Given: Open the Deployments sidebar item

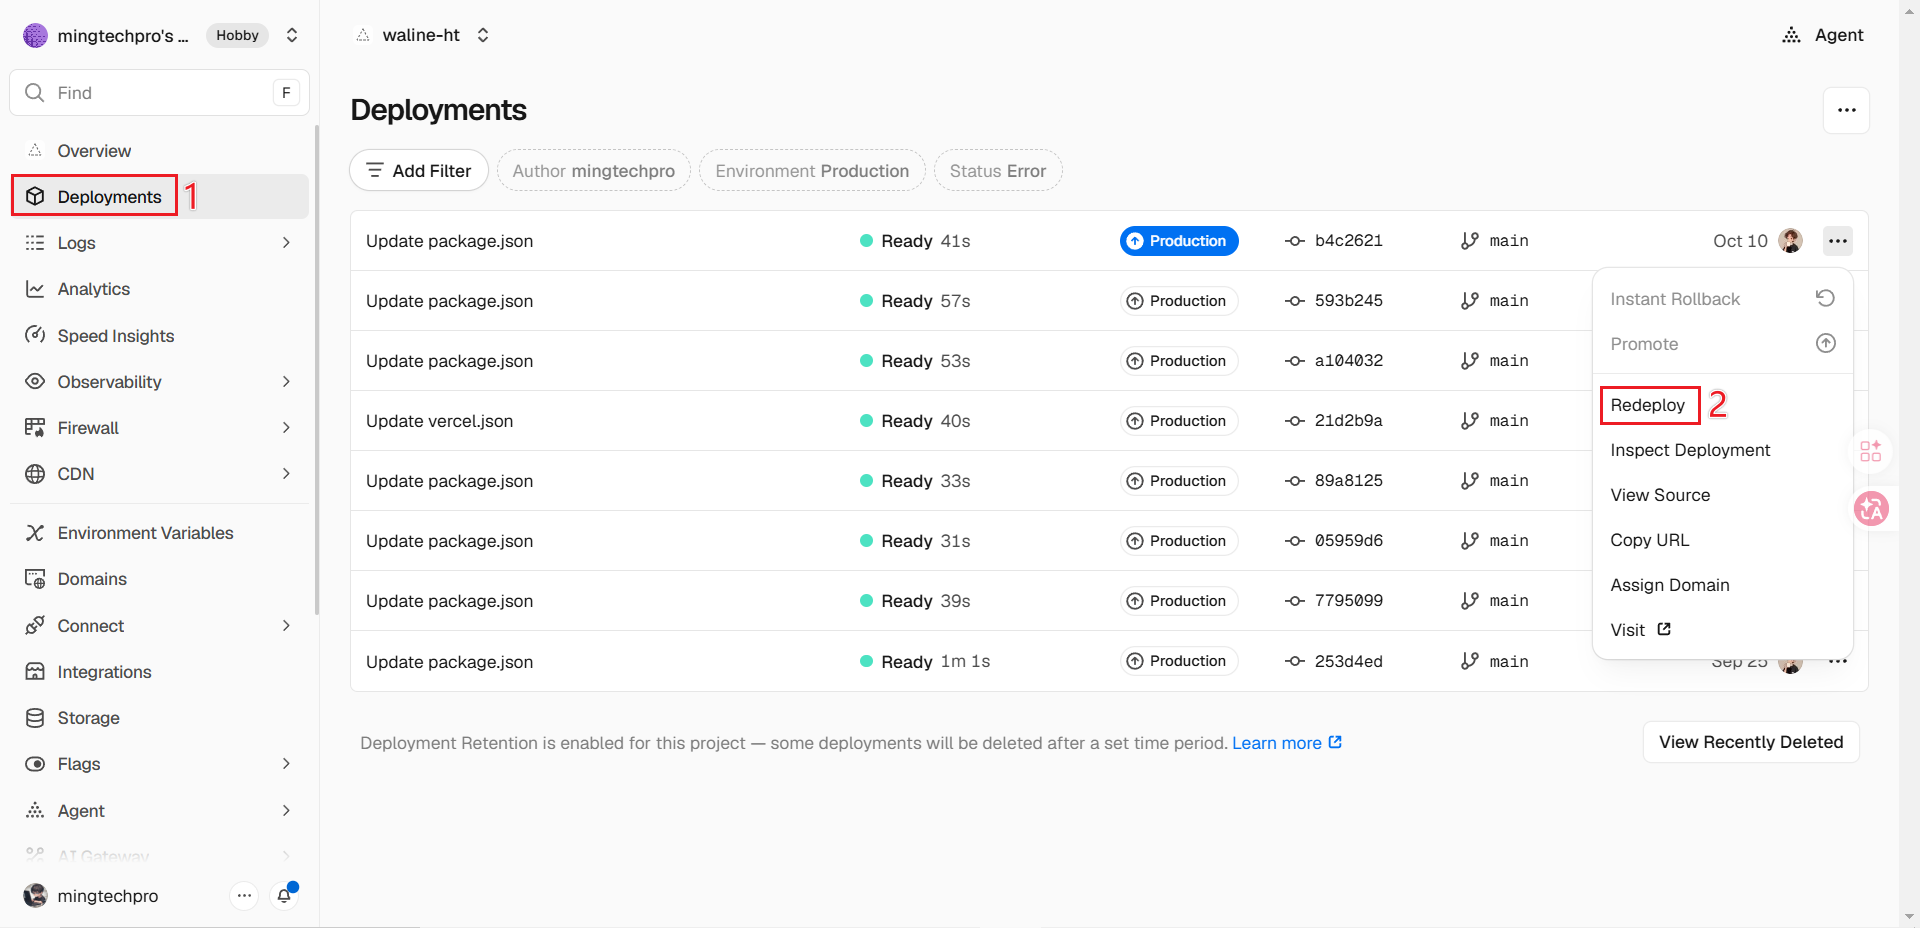Looking at the screenshot, I should point(159,196).
